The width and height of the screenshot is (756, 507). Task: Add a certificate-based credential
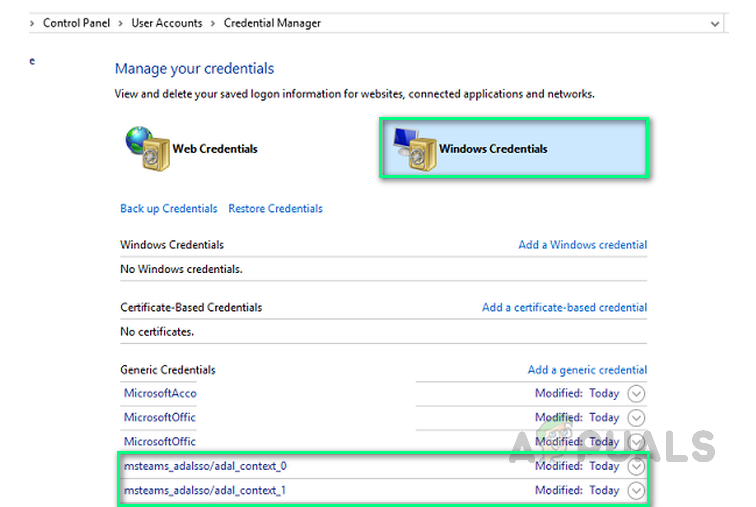564,308
